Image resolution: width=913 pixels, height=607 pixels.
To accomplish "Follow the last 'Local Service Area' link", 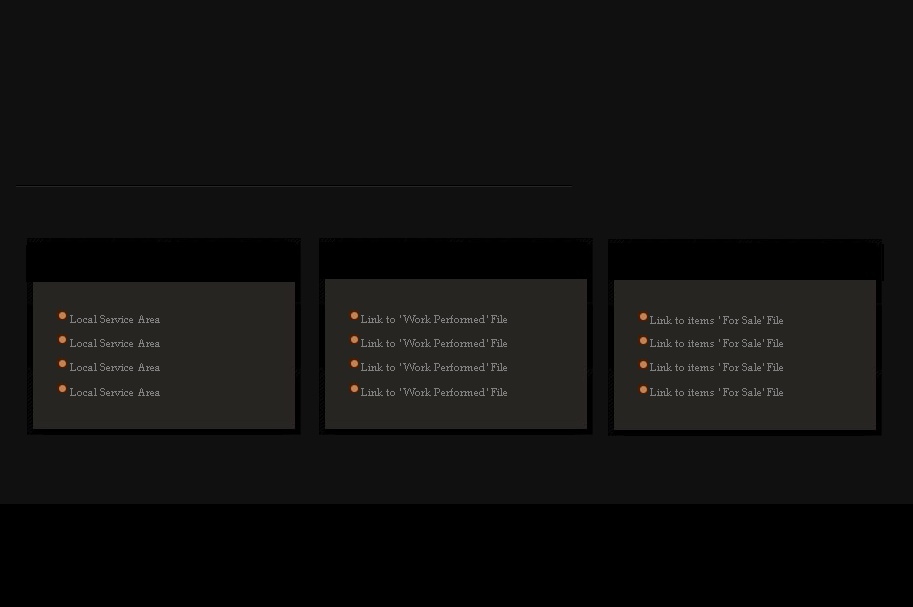I will [x=114, y=393].
